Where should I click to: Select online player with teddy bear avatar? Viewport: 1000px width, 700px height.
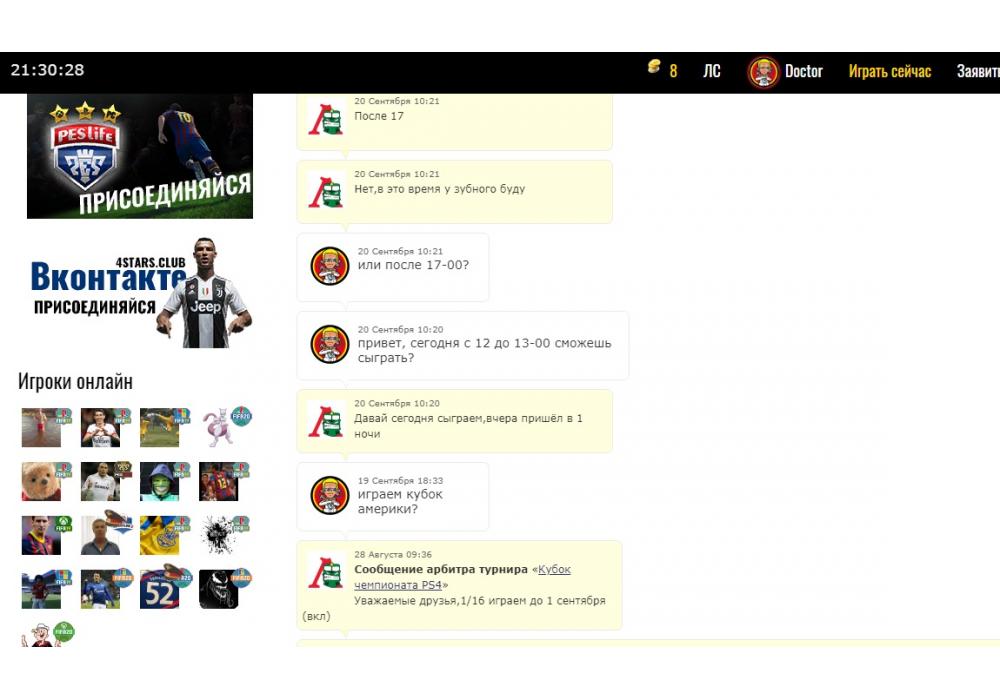41,481
